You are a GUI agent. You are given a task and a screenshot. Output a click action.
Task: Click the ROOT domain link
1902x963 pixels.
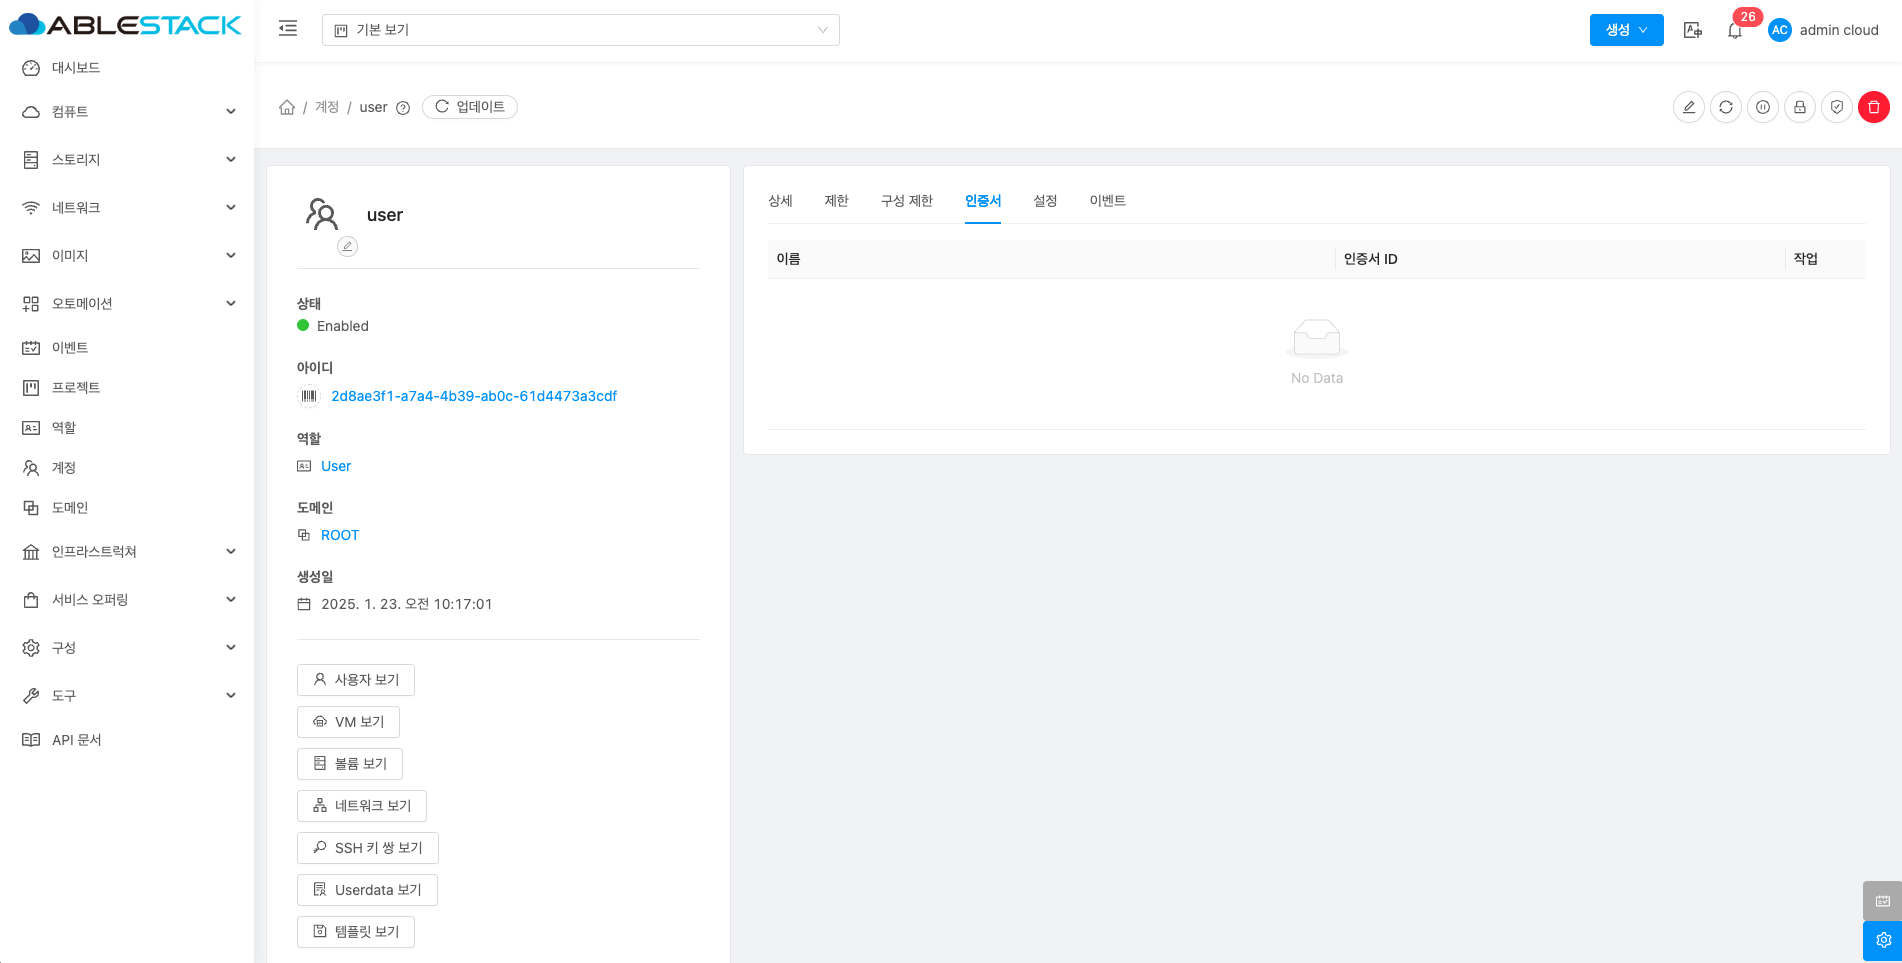point(339,535)
